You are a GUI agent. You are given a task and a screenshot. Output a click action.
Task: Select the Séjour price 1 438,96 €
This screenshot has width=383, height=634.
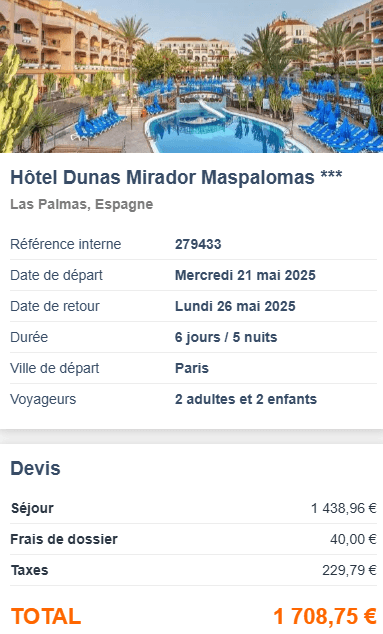[x=344, y=508]
